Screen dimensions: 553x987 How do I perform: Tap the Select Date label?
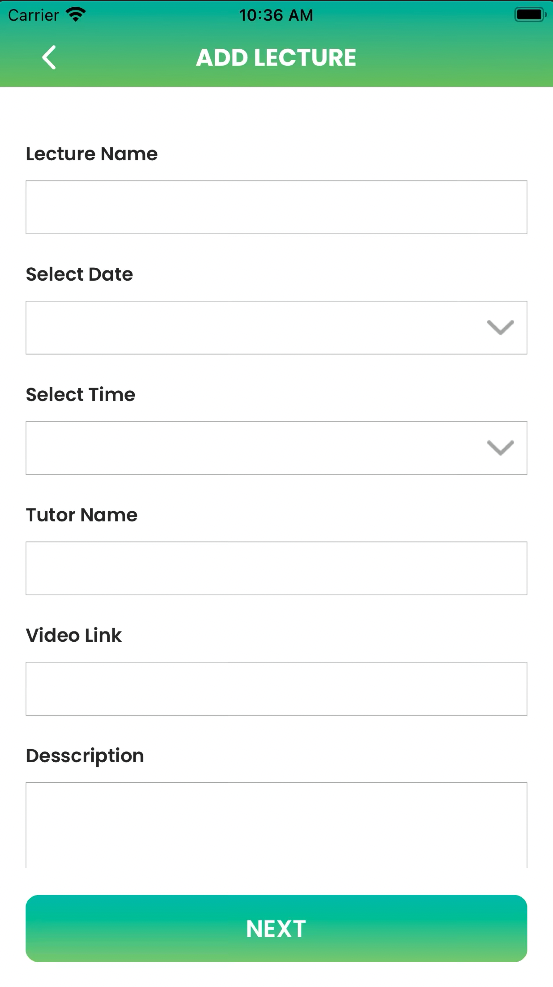pyautogui.click(x=79, y=274)
